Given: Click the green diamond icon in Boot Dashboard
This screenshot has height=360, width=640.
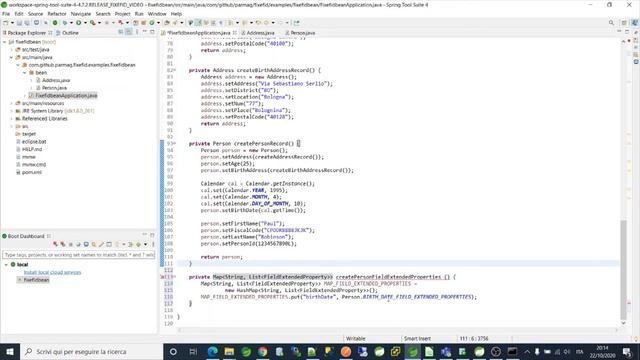Looking at the screenshot, I should pyautogui.click(x=138, y=244).
